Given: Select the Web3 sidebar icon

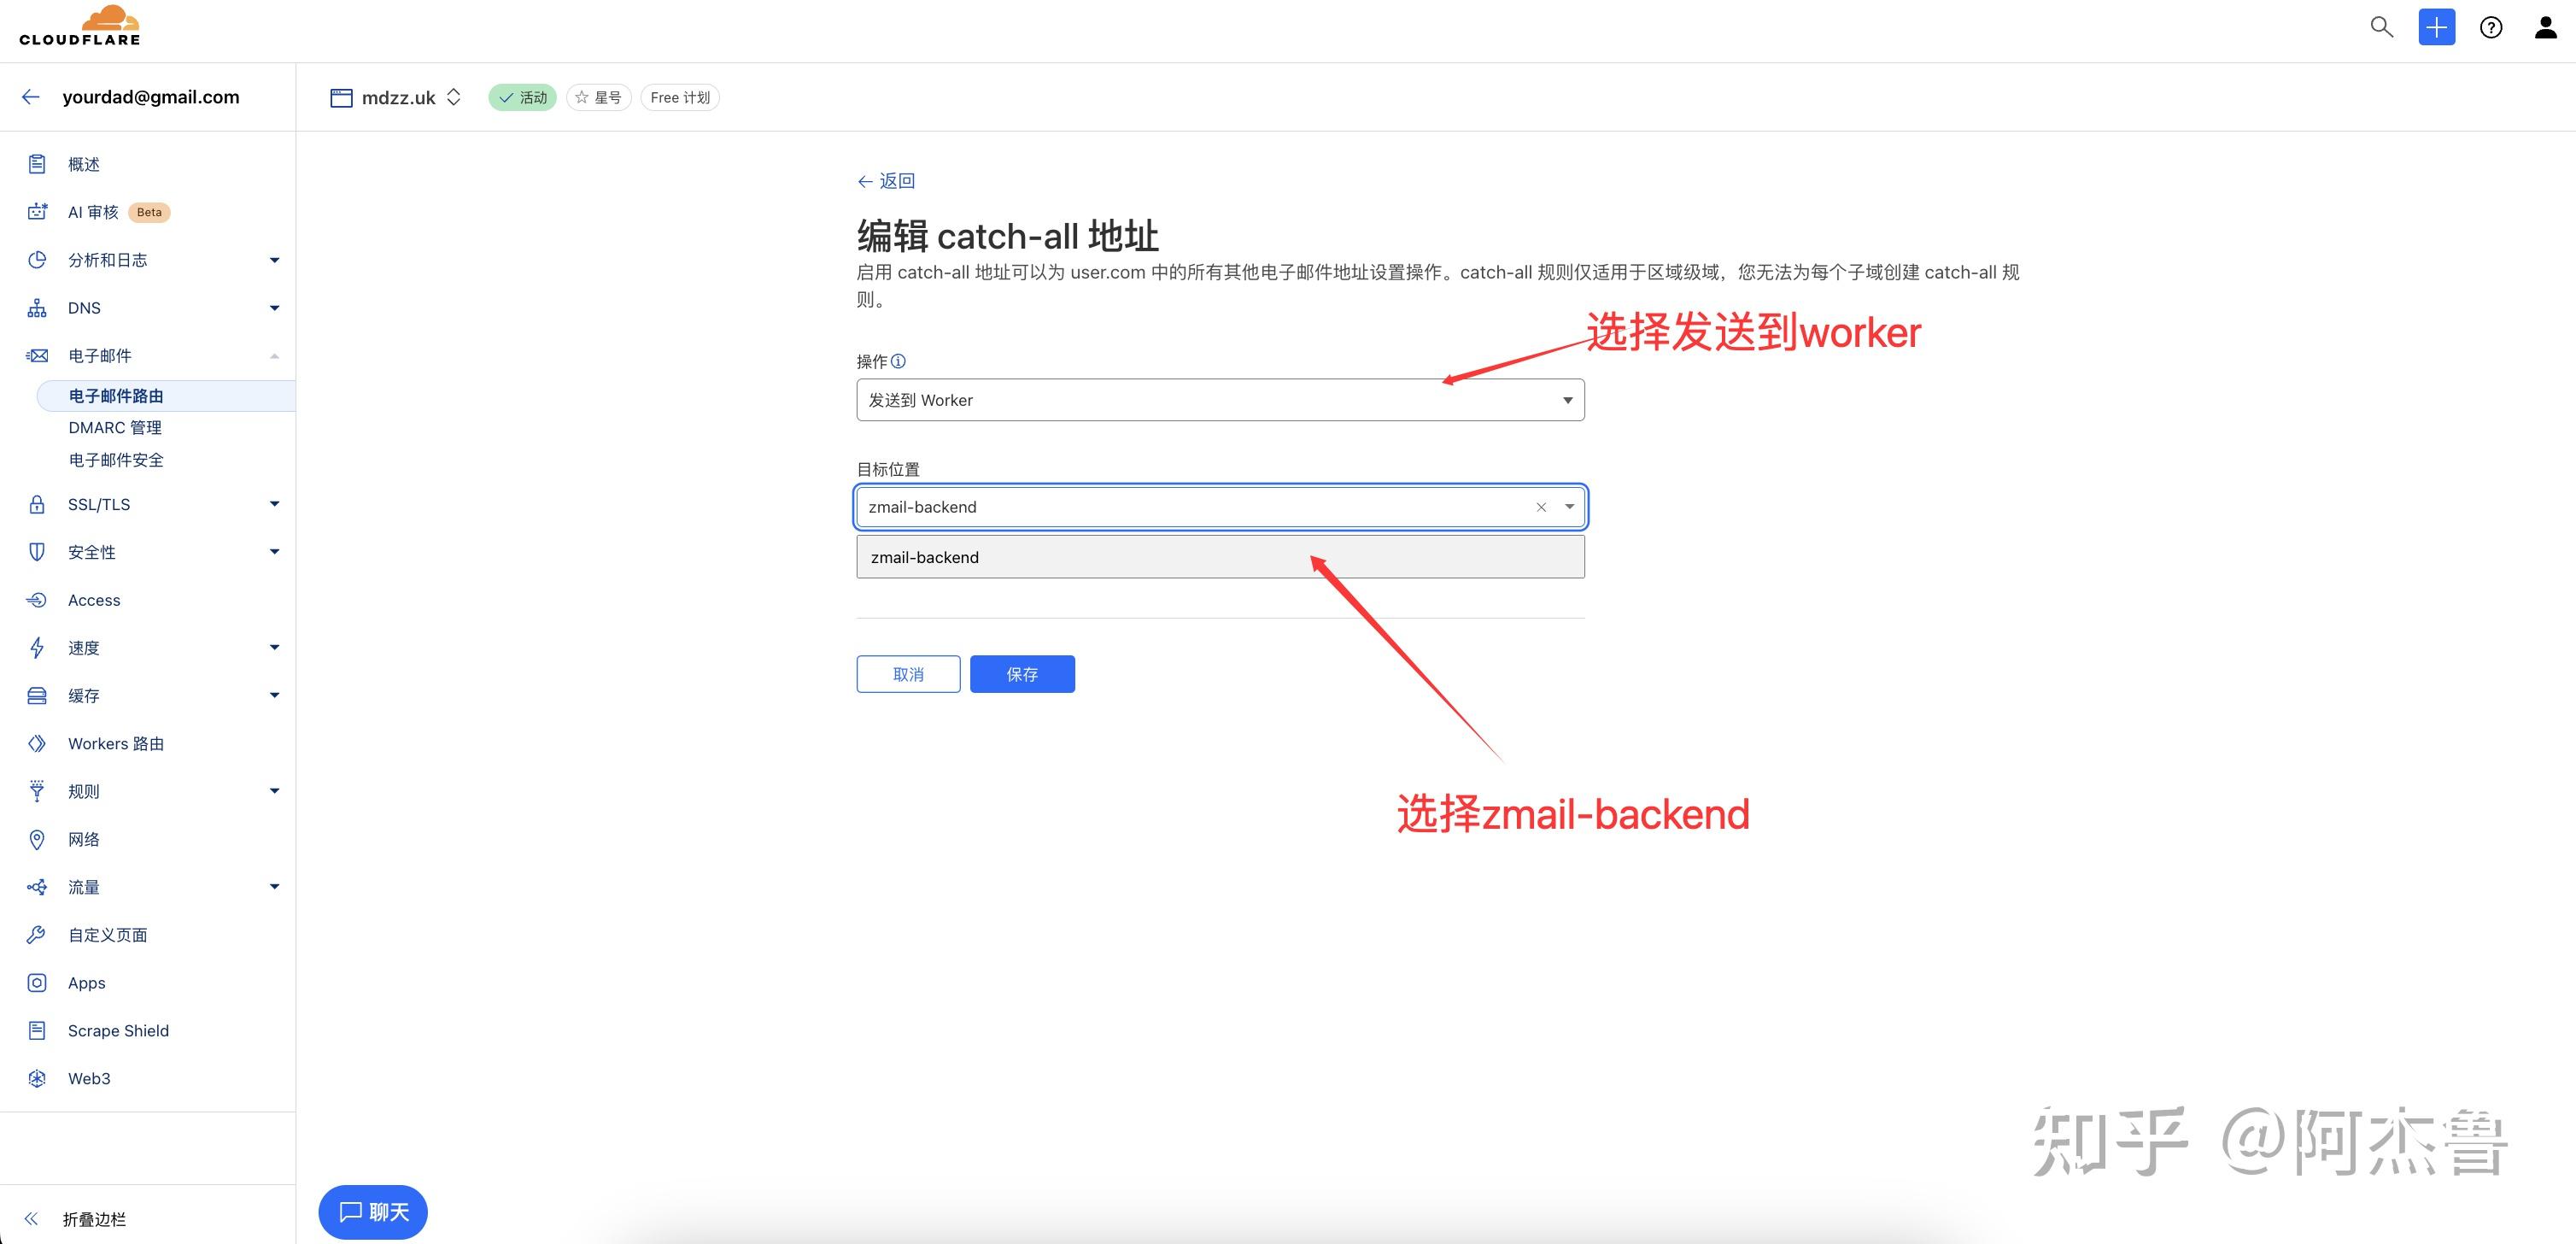Looking at the screenshot, I should click(37, 1078).
